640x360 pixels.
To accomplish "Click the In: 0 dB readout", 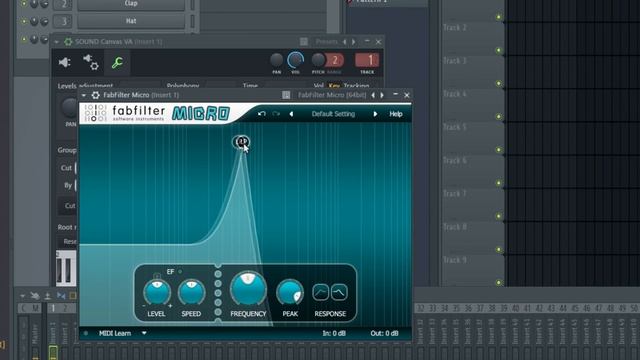I will click(334, 333).
